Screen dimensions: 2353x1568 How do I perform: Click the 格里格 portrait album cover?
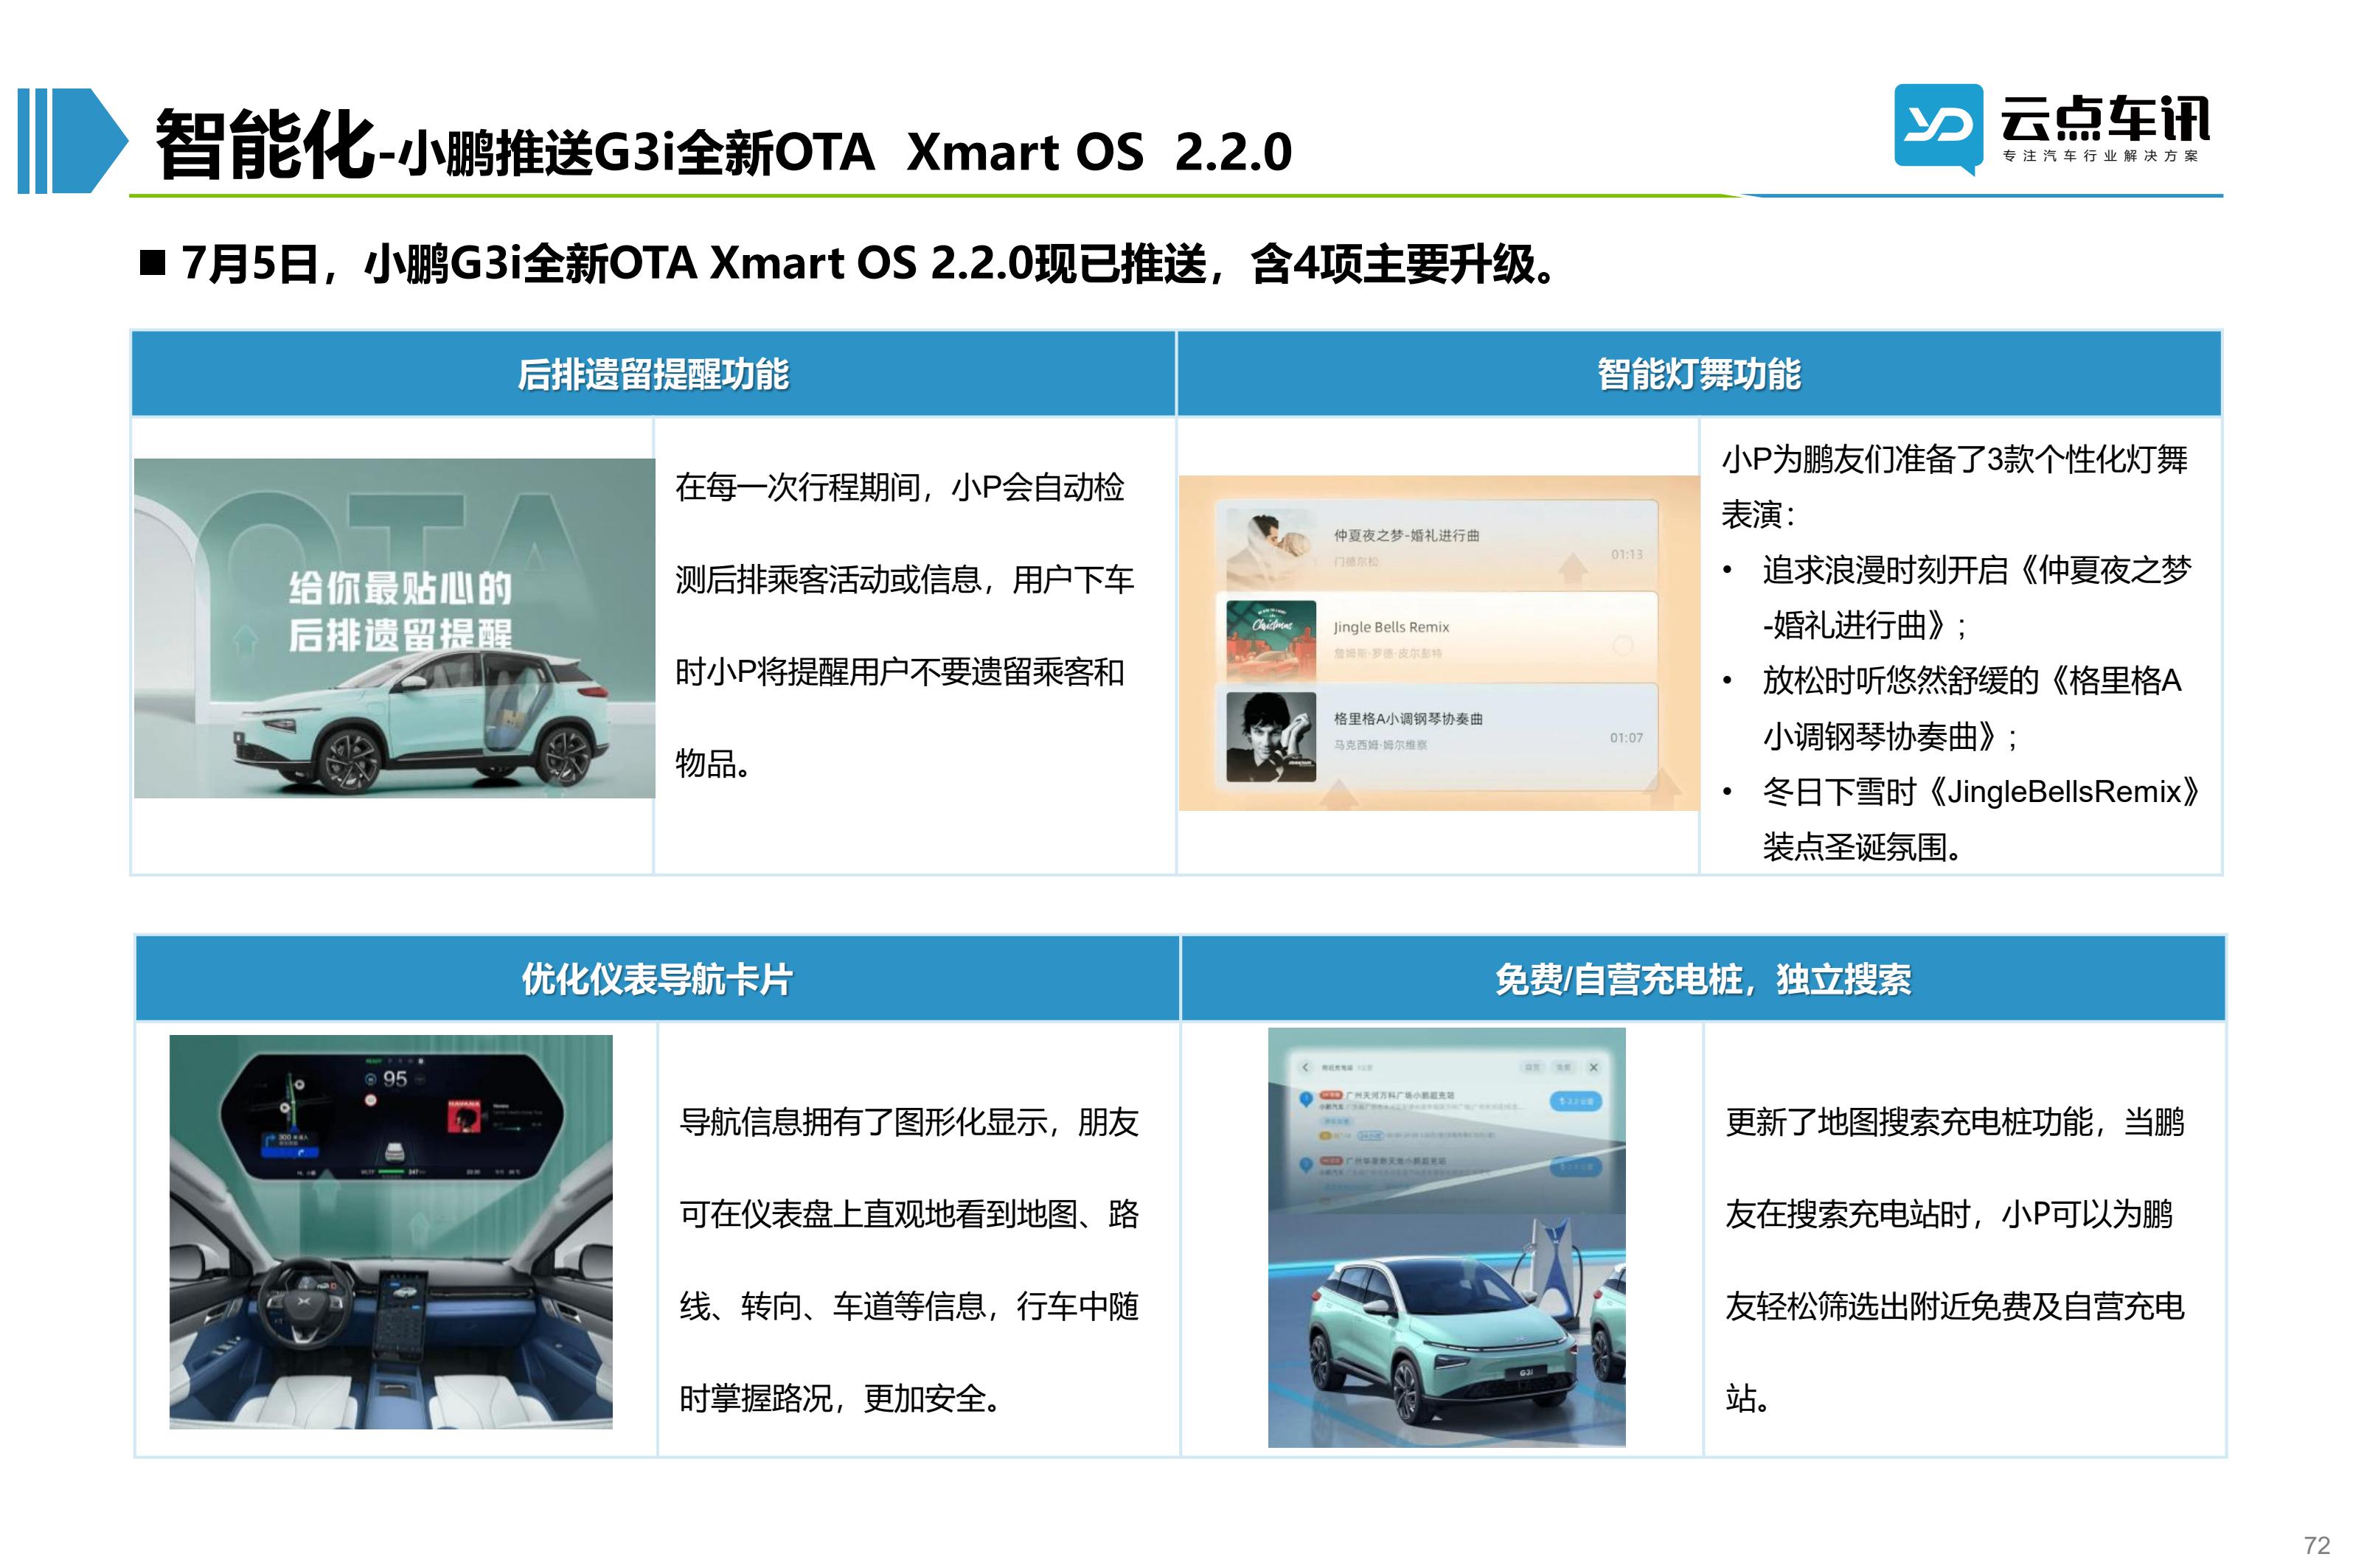(1271, 736)
